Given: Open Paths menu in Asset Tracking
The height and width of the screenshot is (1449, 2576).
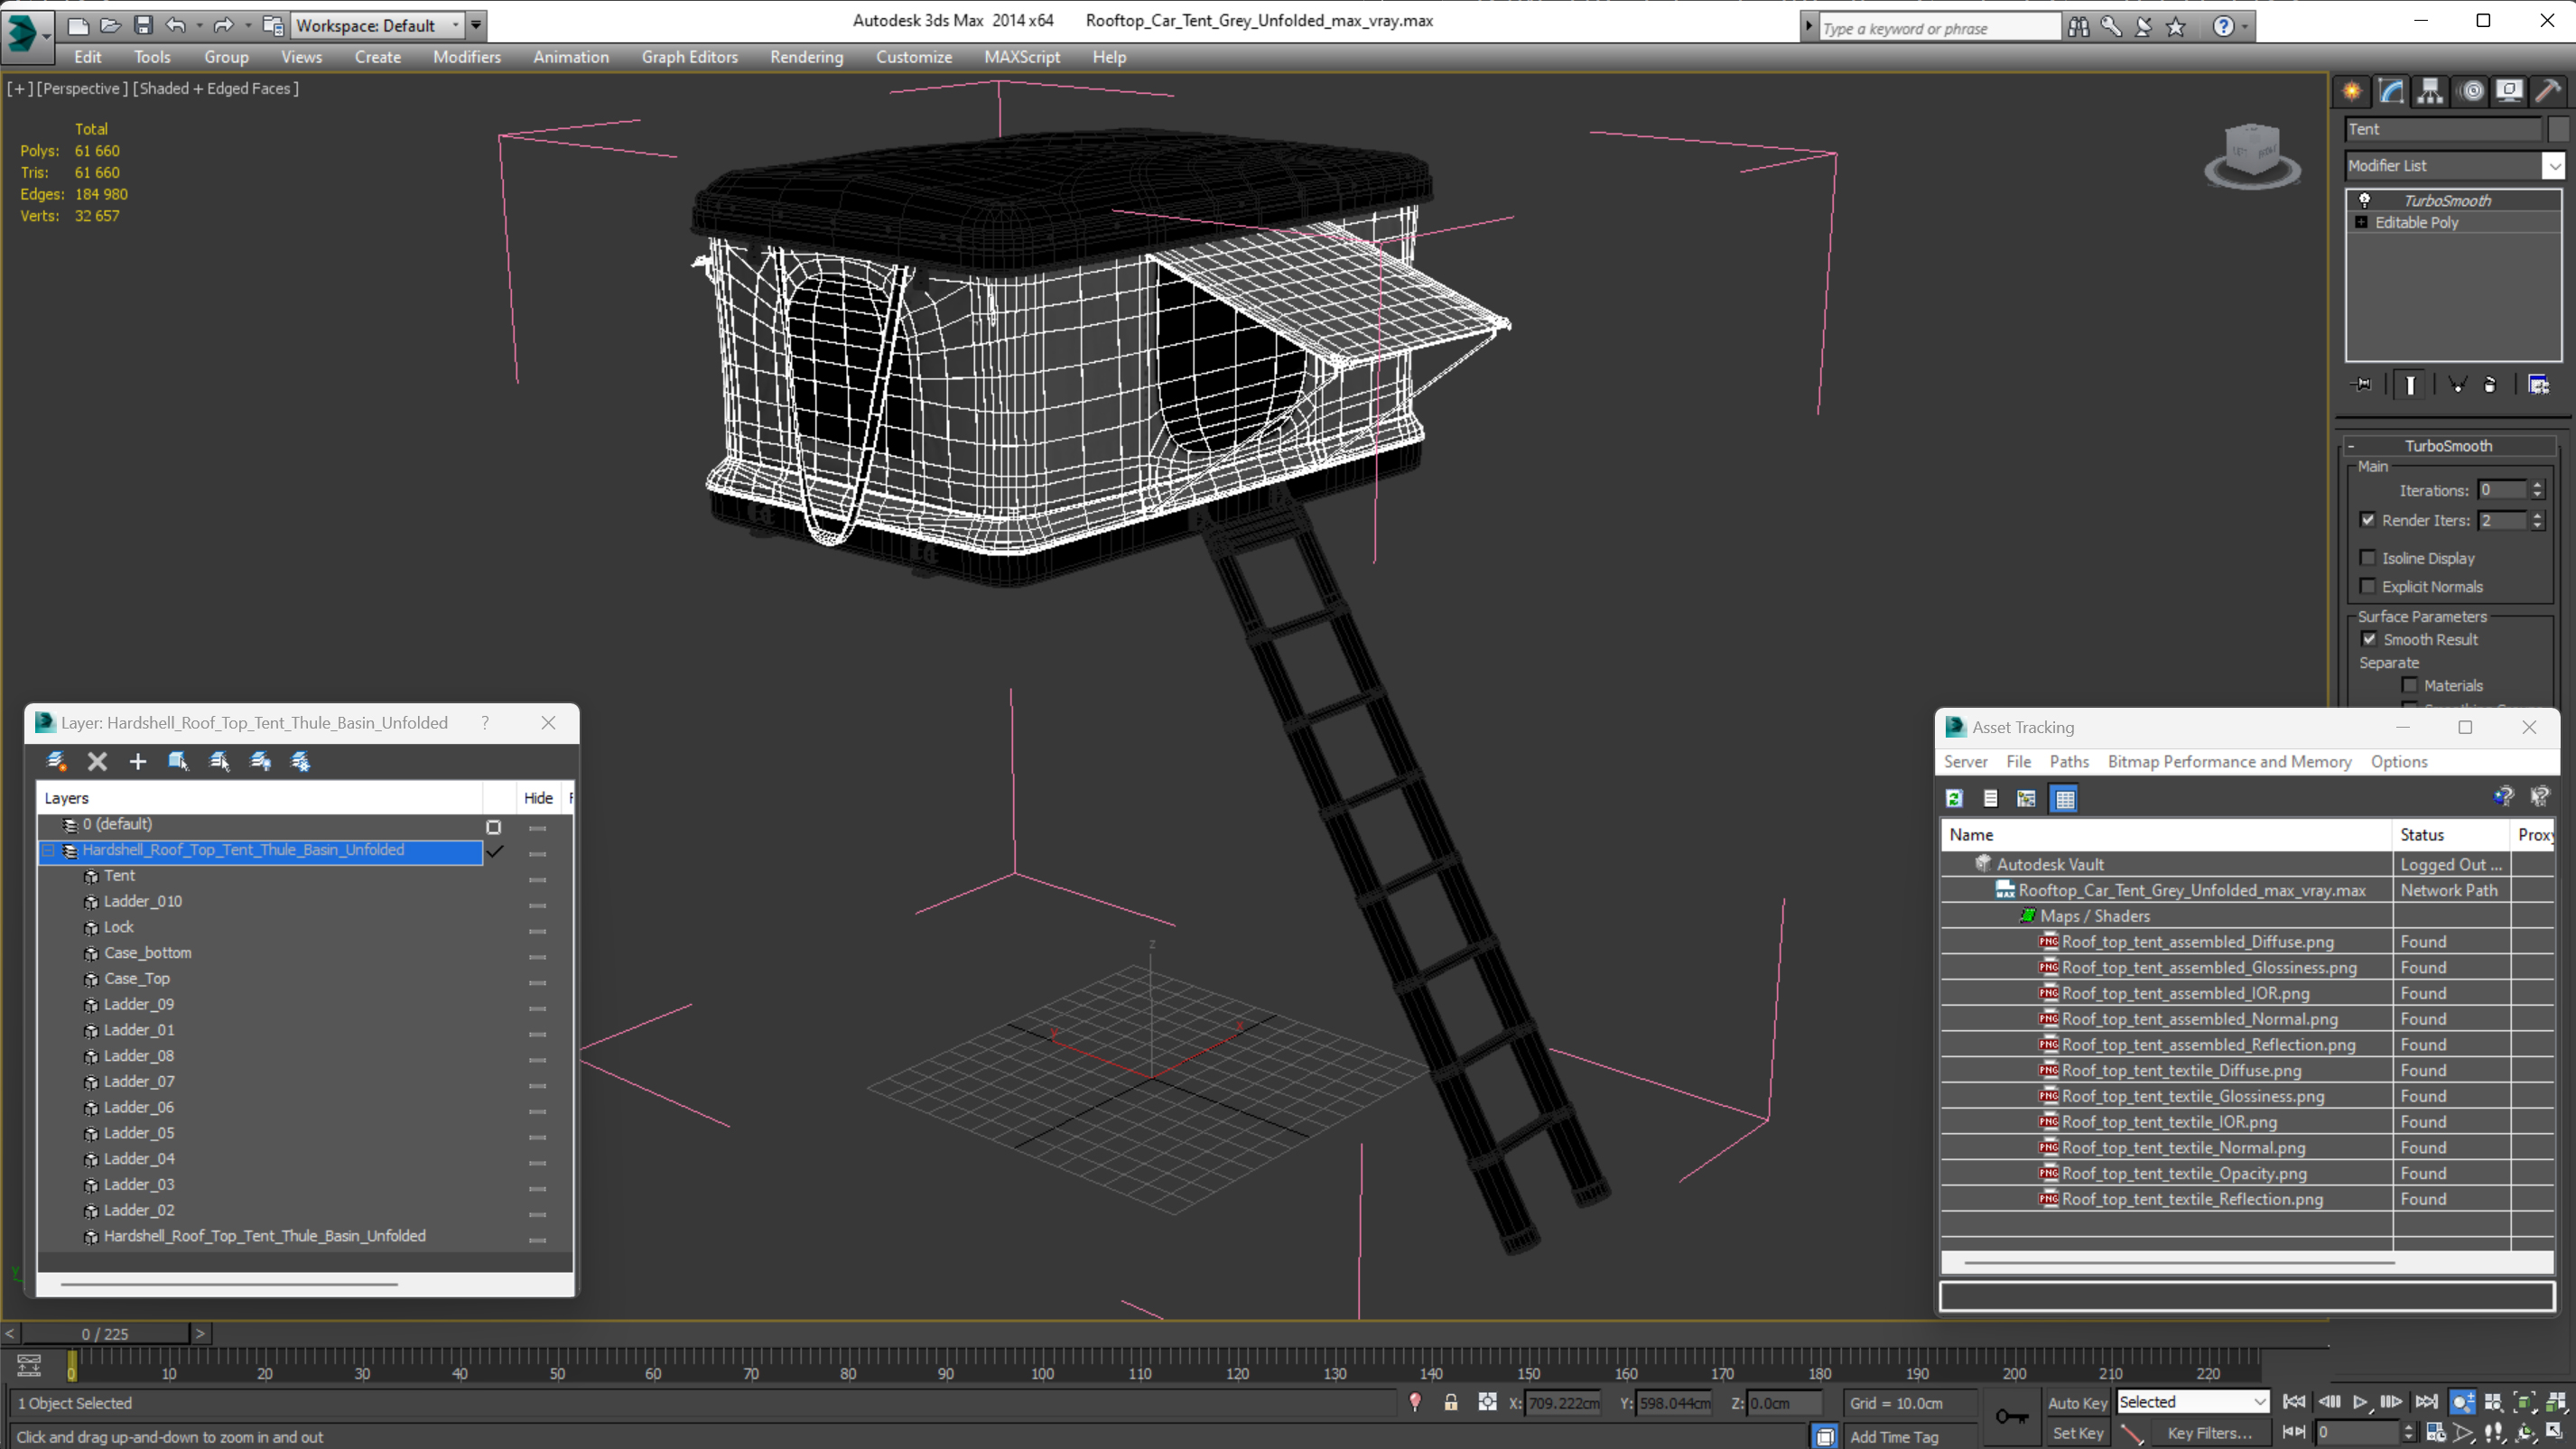Looking at the screenshot, I should pos(2068,761).
